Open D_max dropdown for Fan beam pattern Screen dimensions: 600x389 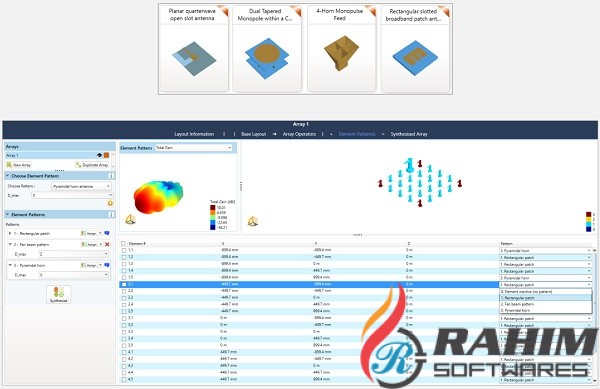[x=73, y=254]
